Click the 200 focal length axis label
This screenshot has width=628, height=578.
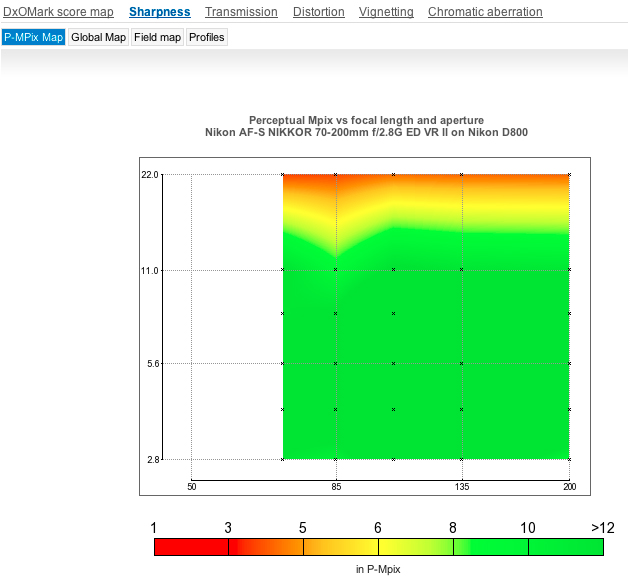tap(570, 487)
